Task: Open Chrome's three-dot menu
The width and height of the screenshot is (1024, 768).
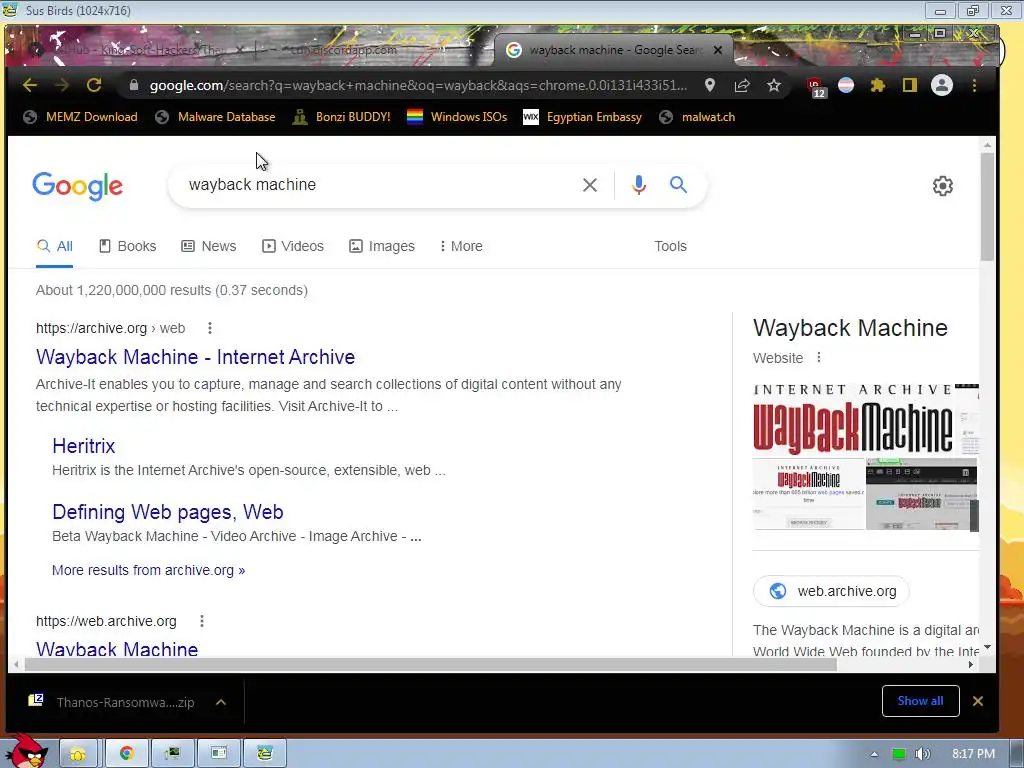Action: tap(974, 86)
